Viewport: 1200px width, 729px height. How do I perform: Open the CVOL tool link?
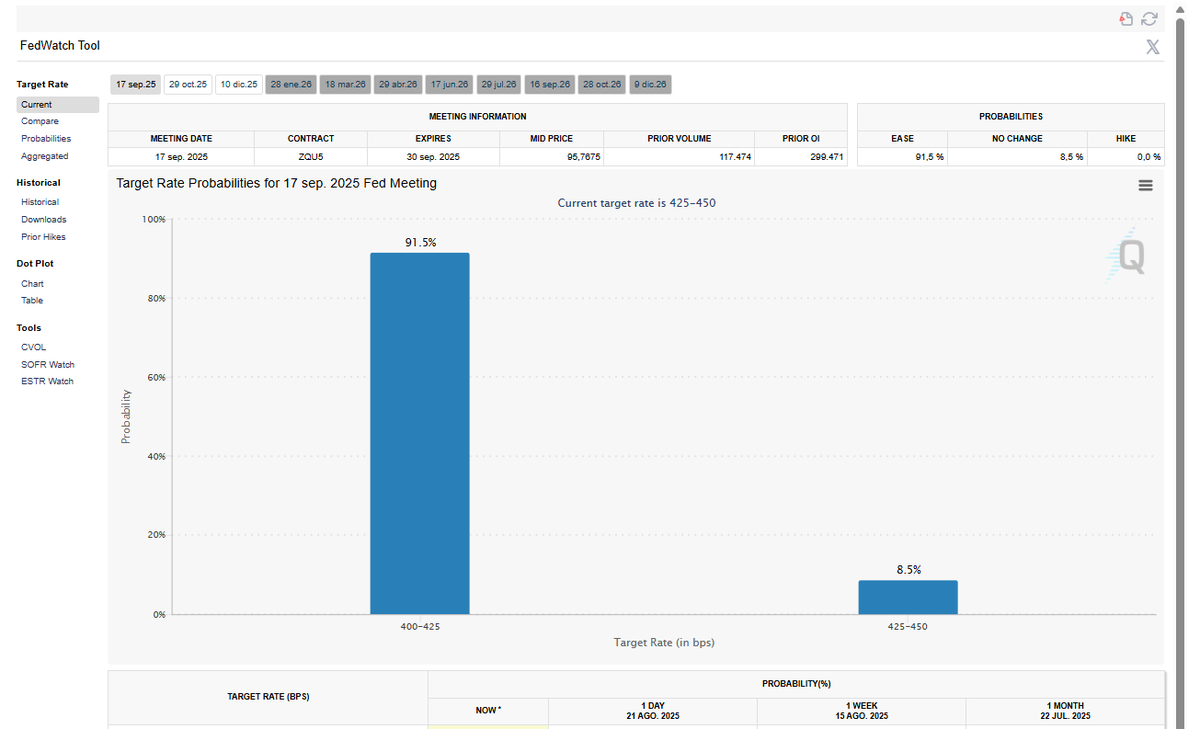(33, 347)
